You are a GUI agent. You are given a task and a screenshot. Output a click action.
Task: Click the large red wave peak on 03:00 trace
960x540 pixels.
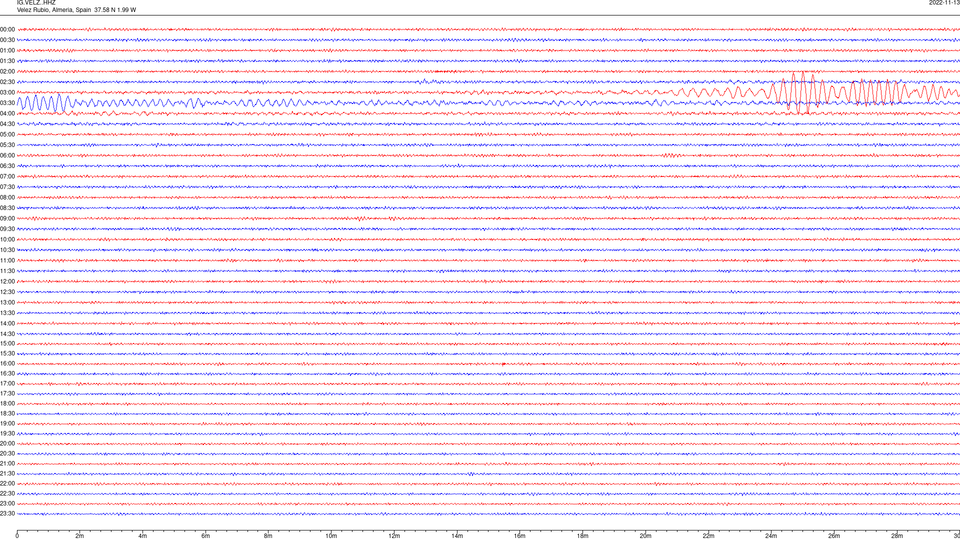coord(802,92)
